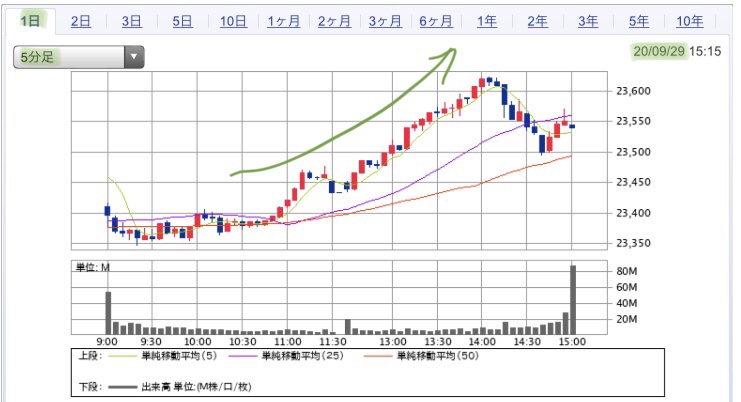Click the highest candlestick near 14:00

489,80
